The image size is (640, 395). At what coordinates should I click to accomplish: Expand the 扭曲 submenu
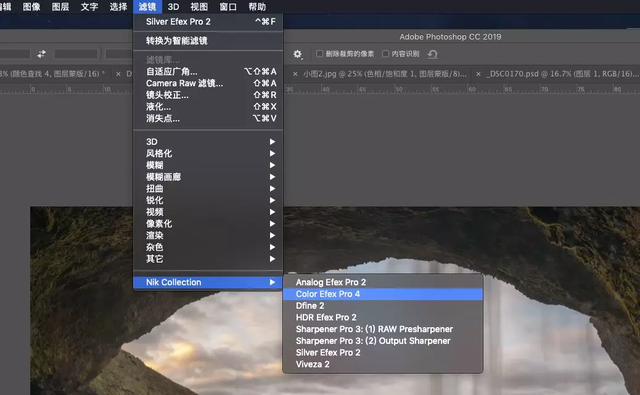coord(208,189)
